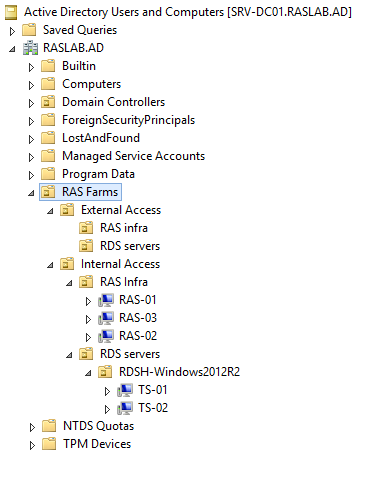Select the External Access label
Viewport: 368px width, 479px height.
coord(121,210)
